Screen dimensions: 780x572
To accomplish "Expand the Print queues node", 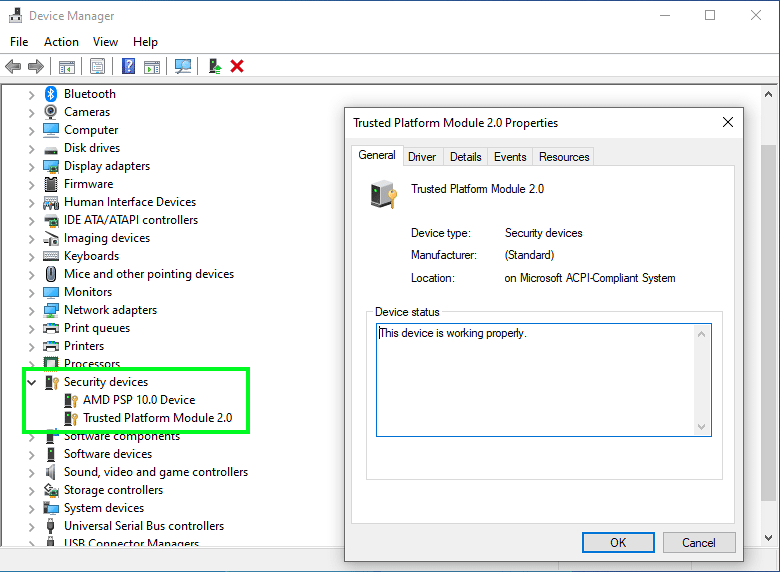I will pos(31,329).
